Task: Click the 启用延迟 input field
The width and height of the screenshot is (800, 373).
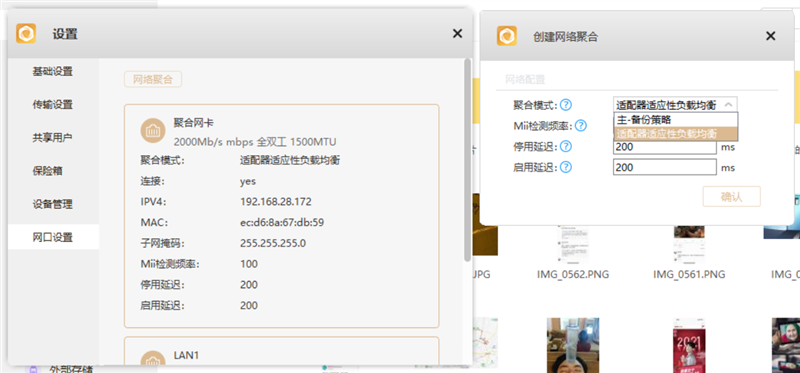Action: [665, 167]
